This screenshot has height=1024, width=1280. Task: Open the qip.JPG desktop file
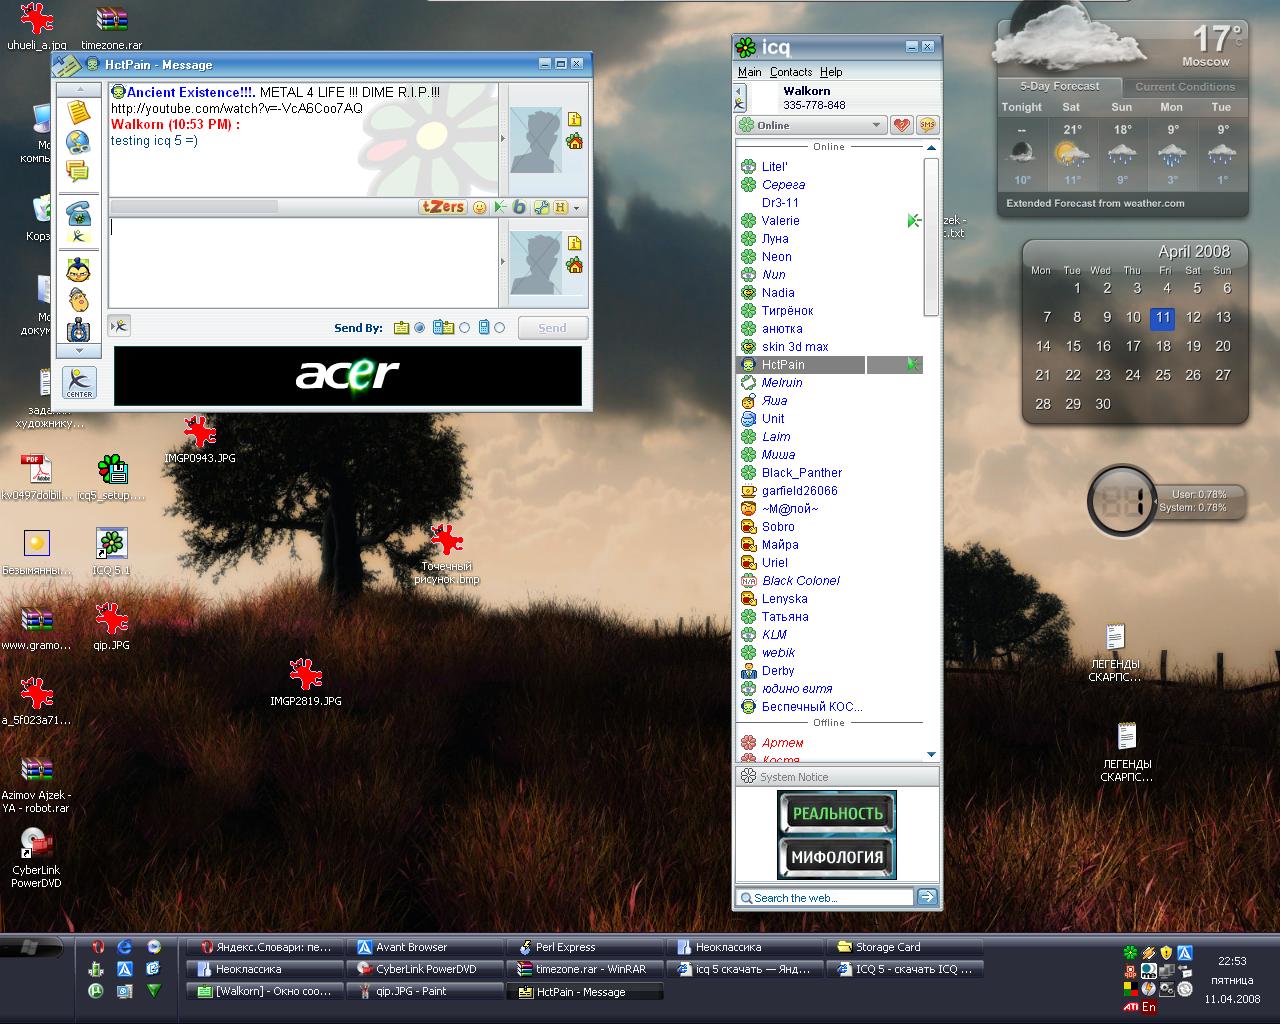point(111,626)
